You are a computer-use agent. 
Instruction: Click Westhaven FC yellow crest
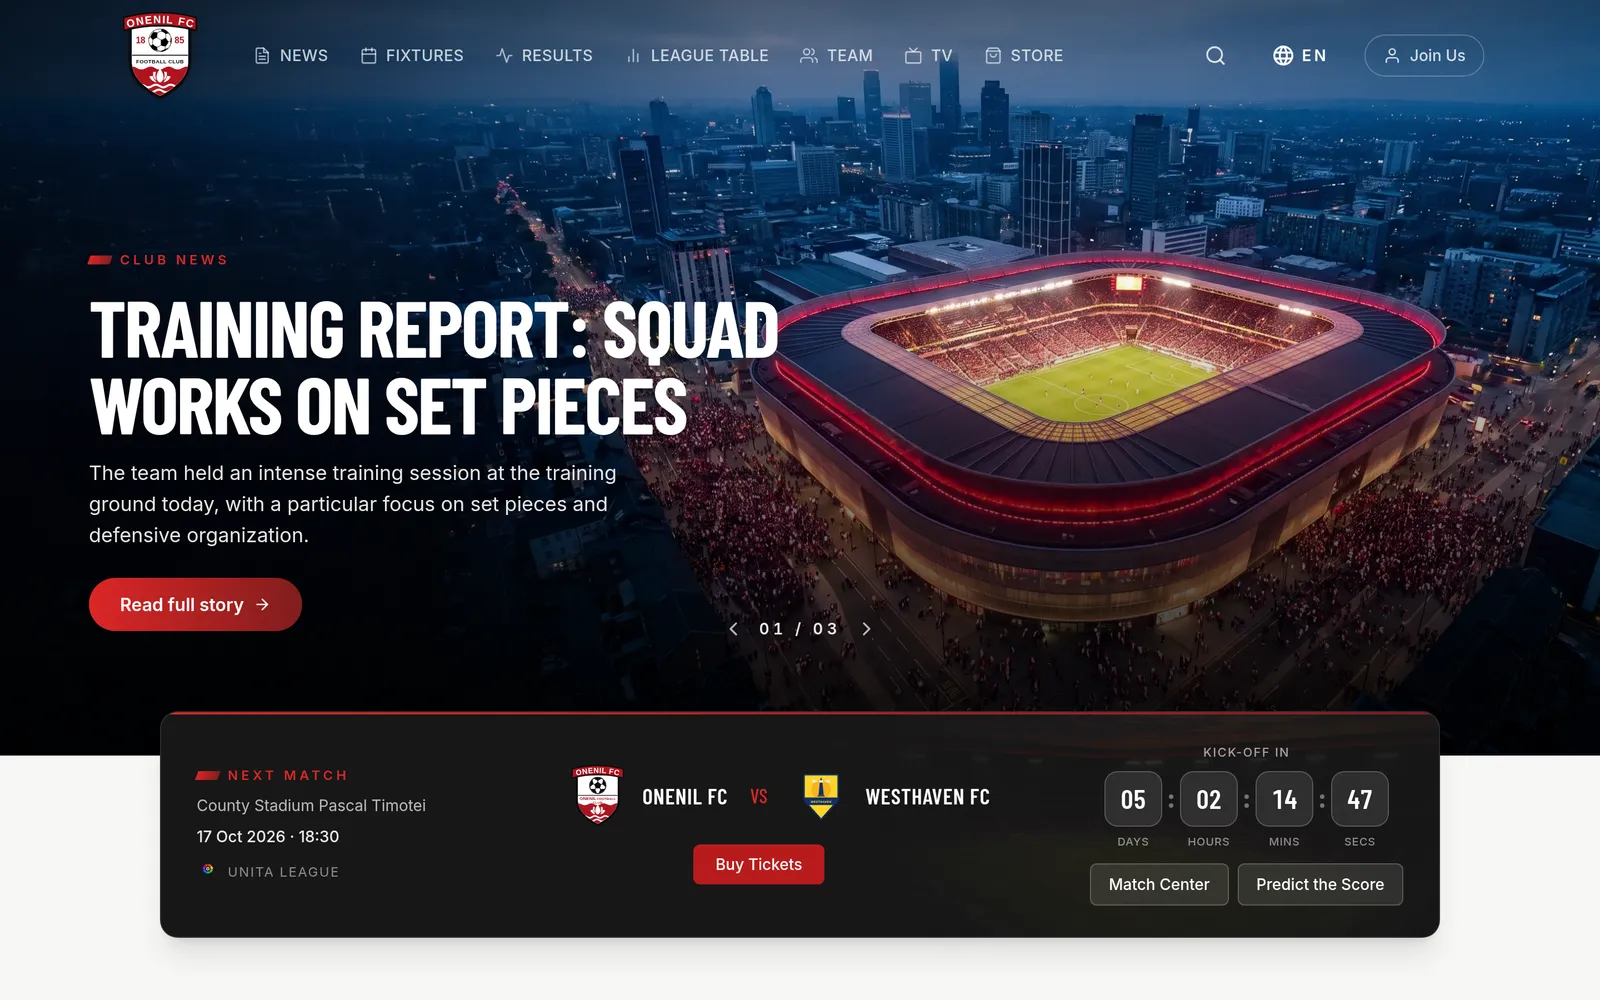click(821, 796)
